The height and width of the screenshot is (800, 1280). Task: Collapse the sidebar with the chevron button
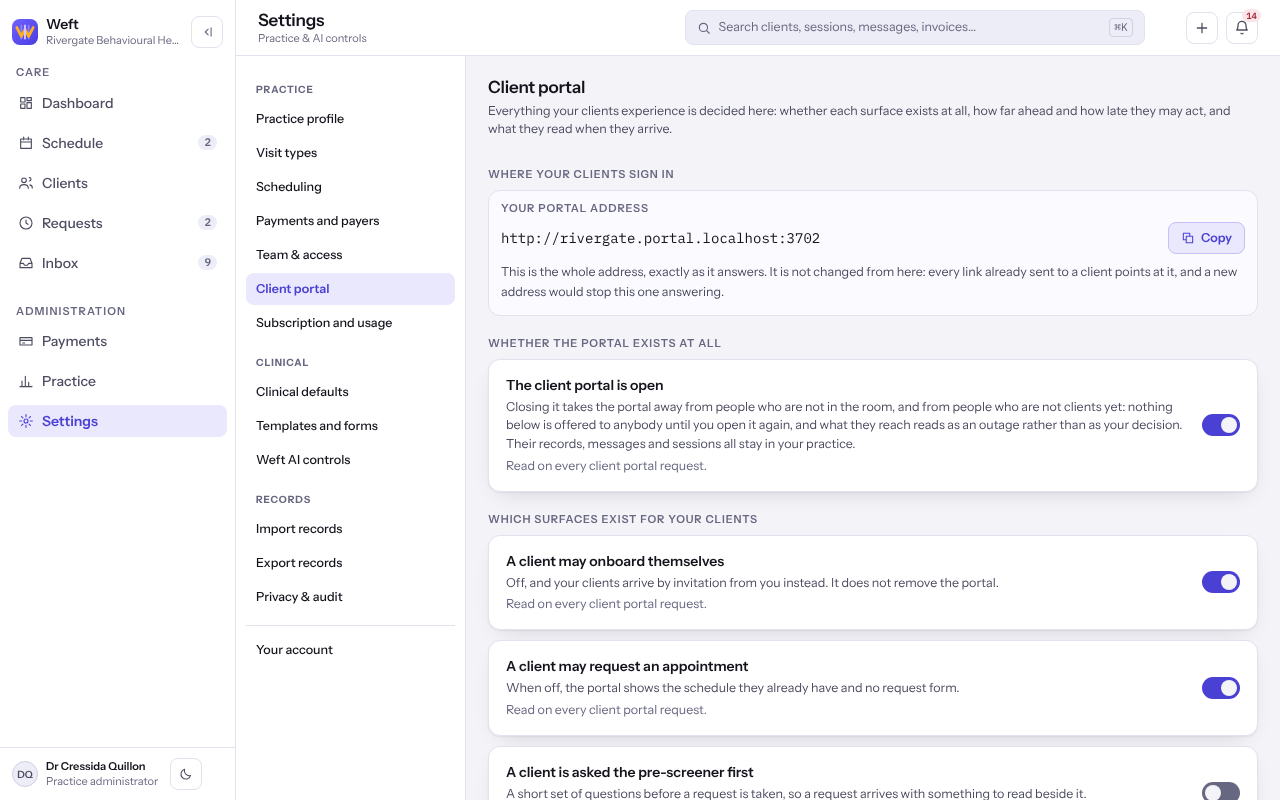pyautogui.click(x=207, y=32)
